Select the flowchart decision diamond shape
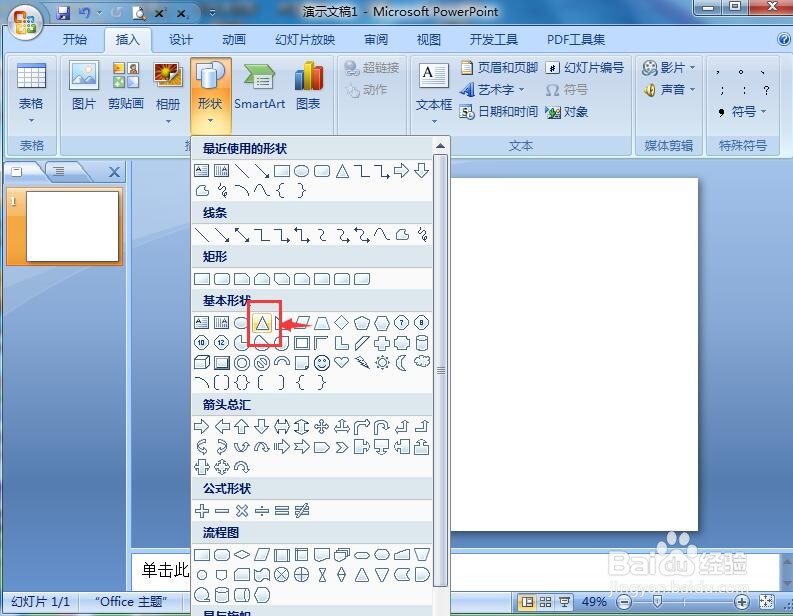793x616 pixels. coord(242,555)
